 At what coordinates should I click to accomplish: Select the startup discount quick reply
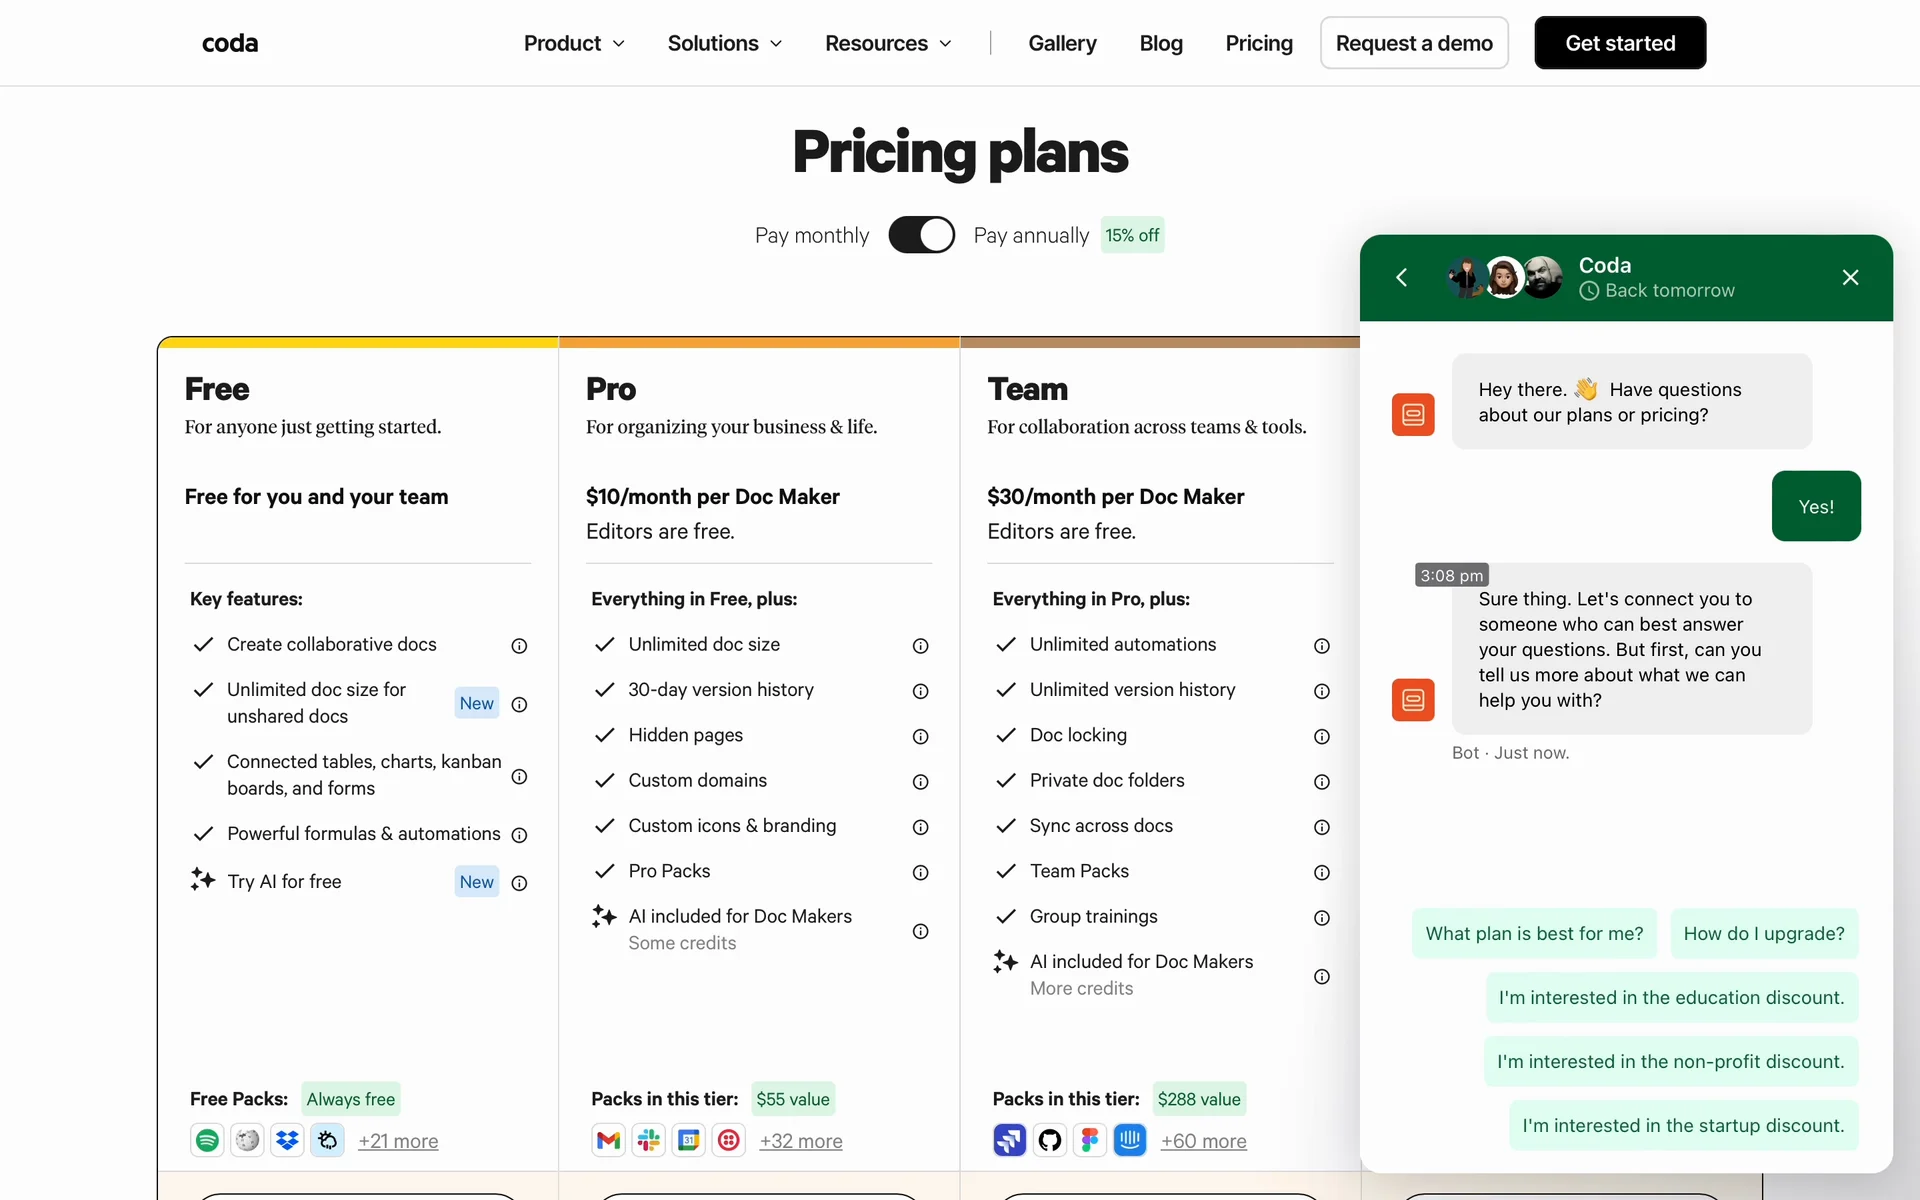[1683, 1125]
